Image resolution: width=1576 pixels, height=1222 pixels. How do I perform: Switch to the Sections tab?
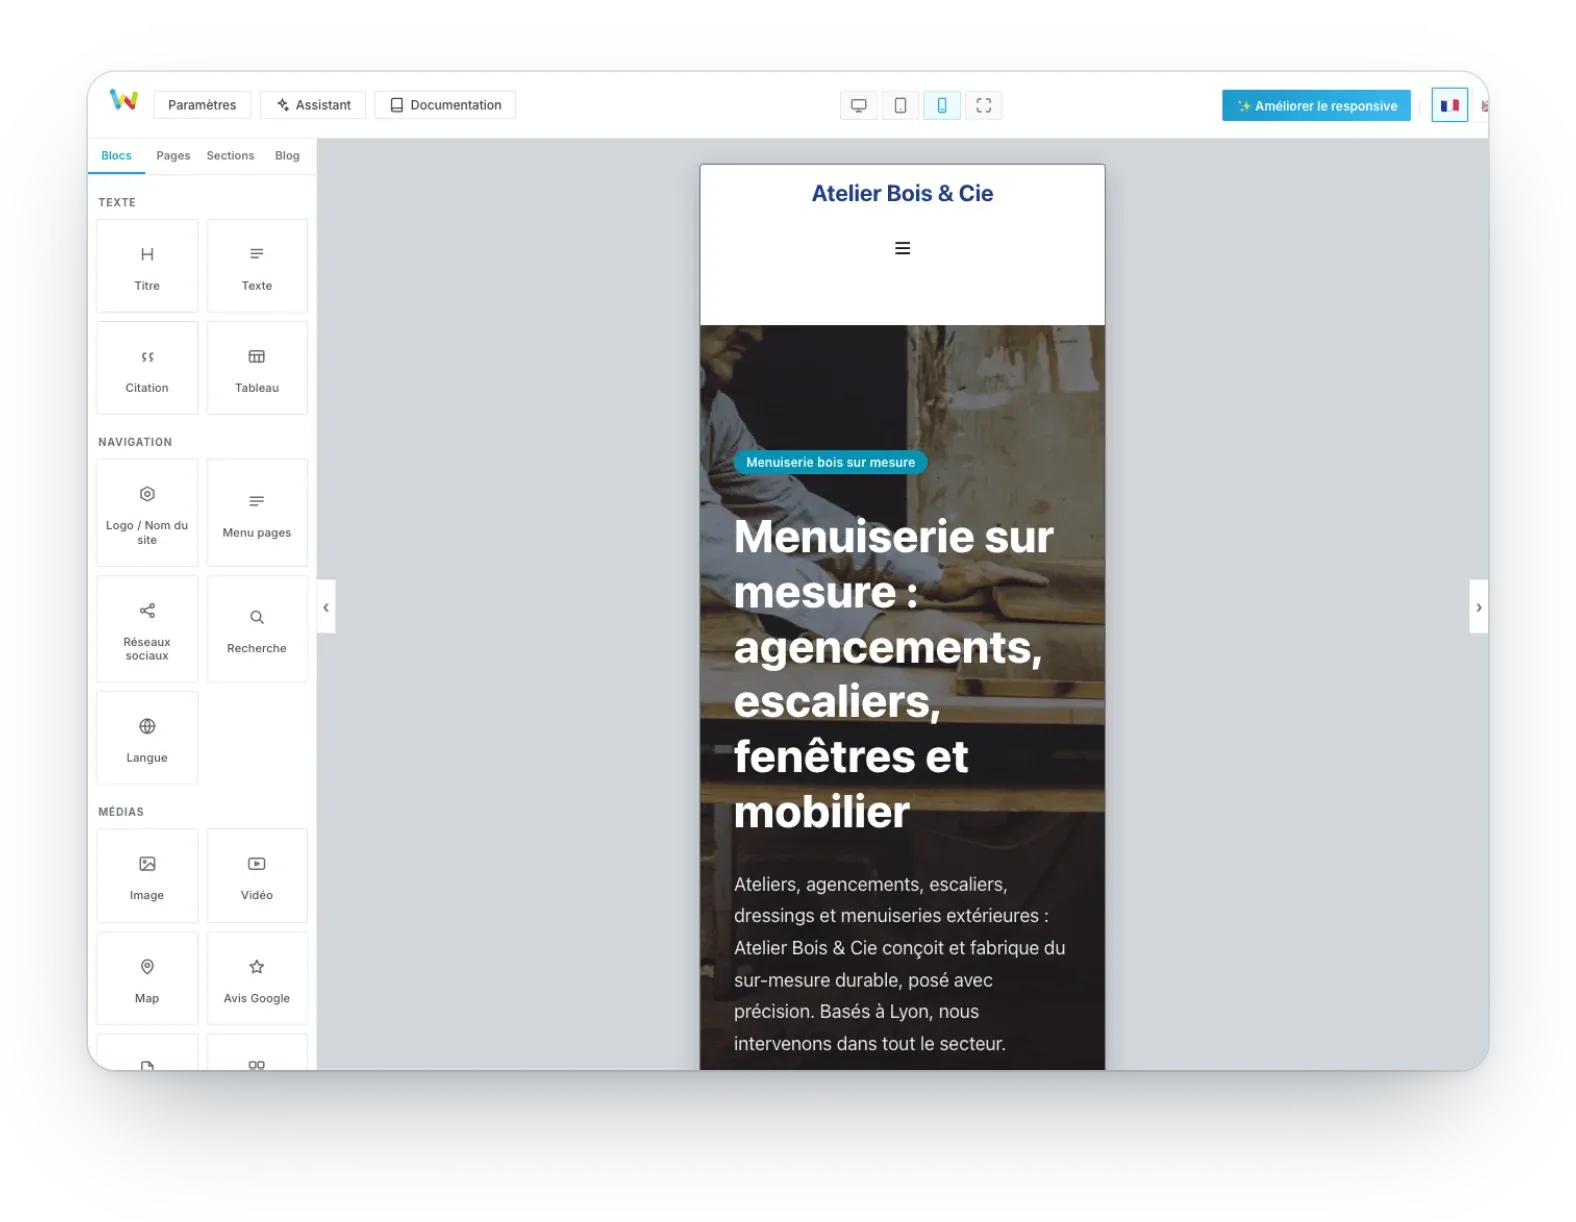230,156
